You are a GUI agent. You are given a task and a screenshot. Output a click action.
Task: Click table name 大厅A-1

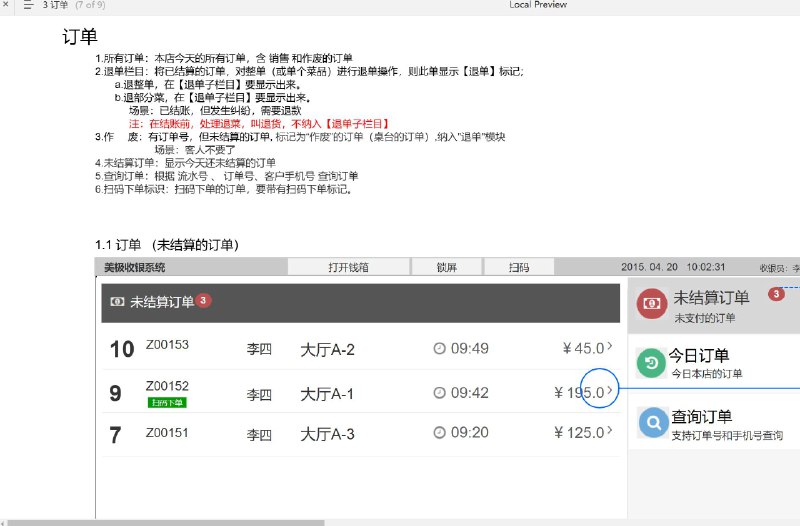pos(327,394)
